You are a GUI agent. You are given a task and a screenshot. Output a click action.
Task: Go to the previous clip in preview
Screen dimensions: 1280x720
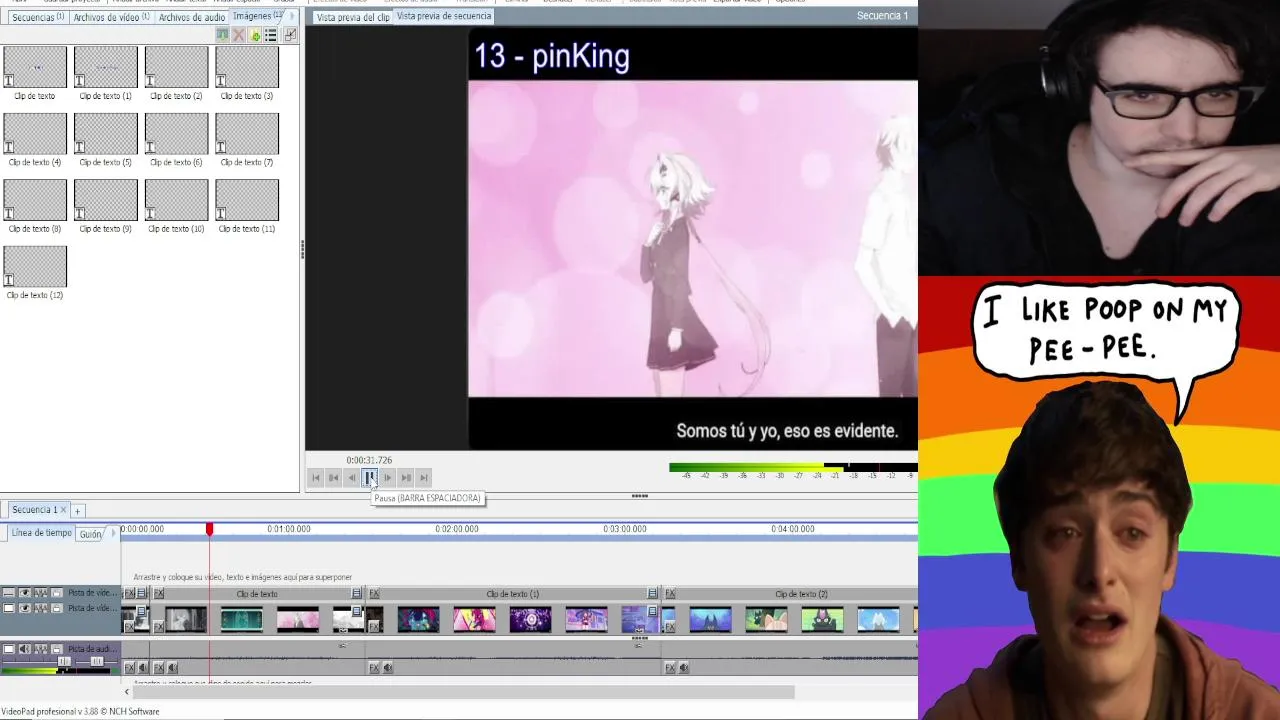tap(334, 478)
